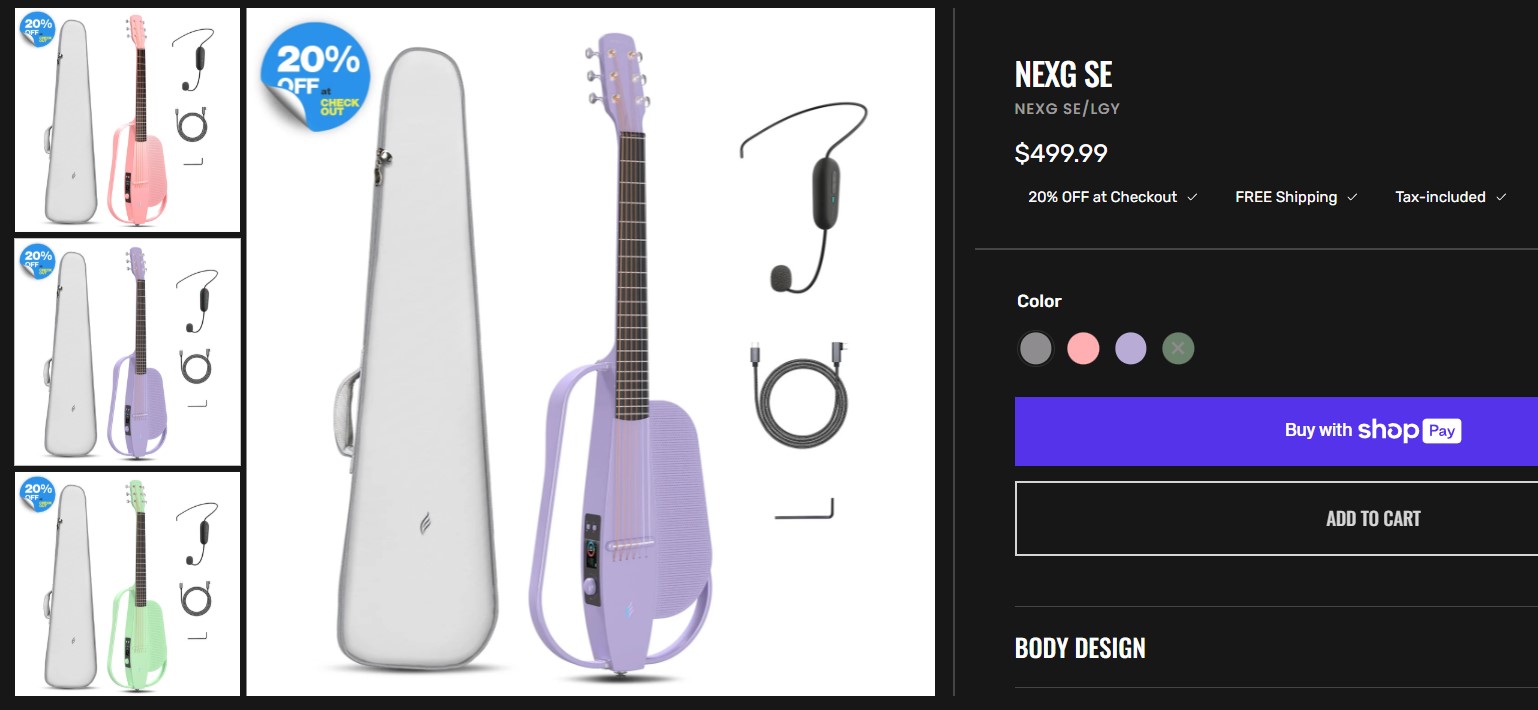Choose the purple color swatch
Screen dimensions: 1538x710
tap(1131, 349)
